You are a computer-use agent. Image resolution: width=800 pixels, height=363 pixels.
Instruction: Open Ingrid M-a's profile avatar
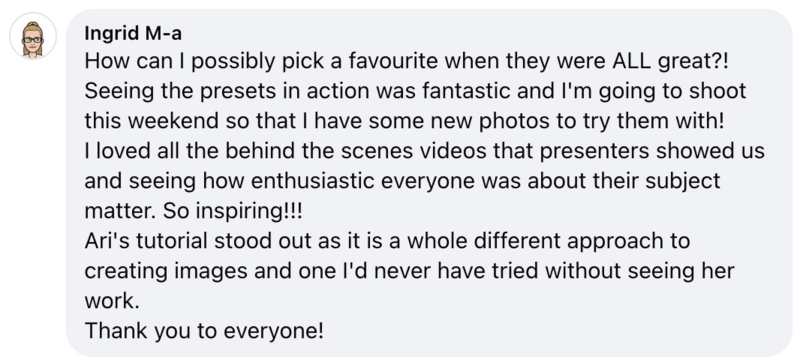(x=33, y=36)
